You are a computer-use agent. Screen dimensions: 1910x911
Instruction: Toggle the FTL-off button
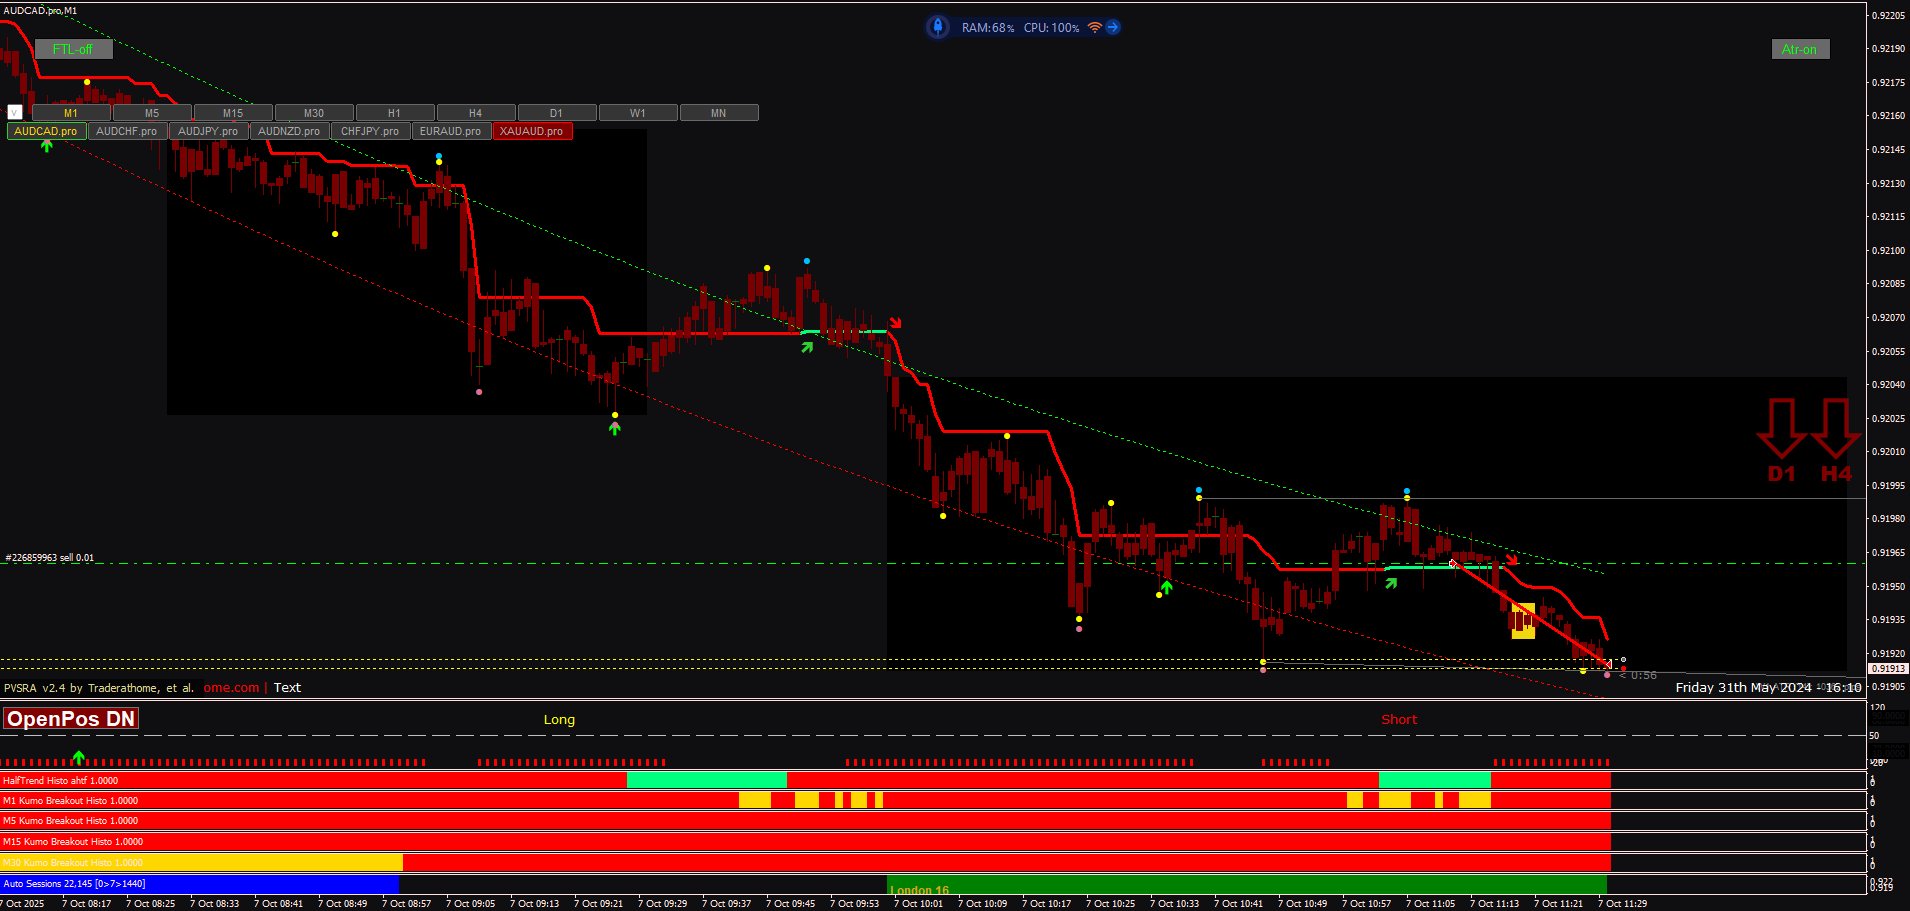tap(73, 49)
